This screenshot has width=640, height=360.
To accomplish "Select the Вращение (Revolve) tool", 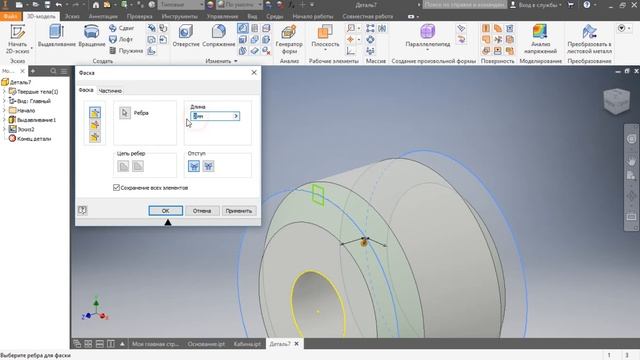I will (x=91, y=36).
